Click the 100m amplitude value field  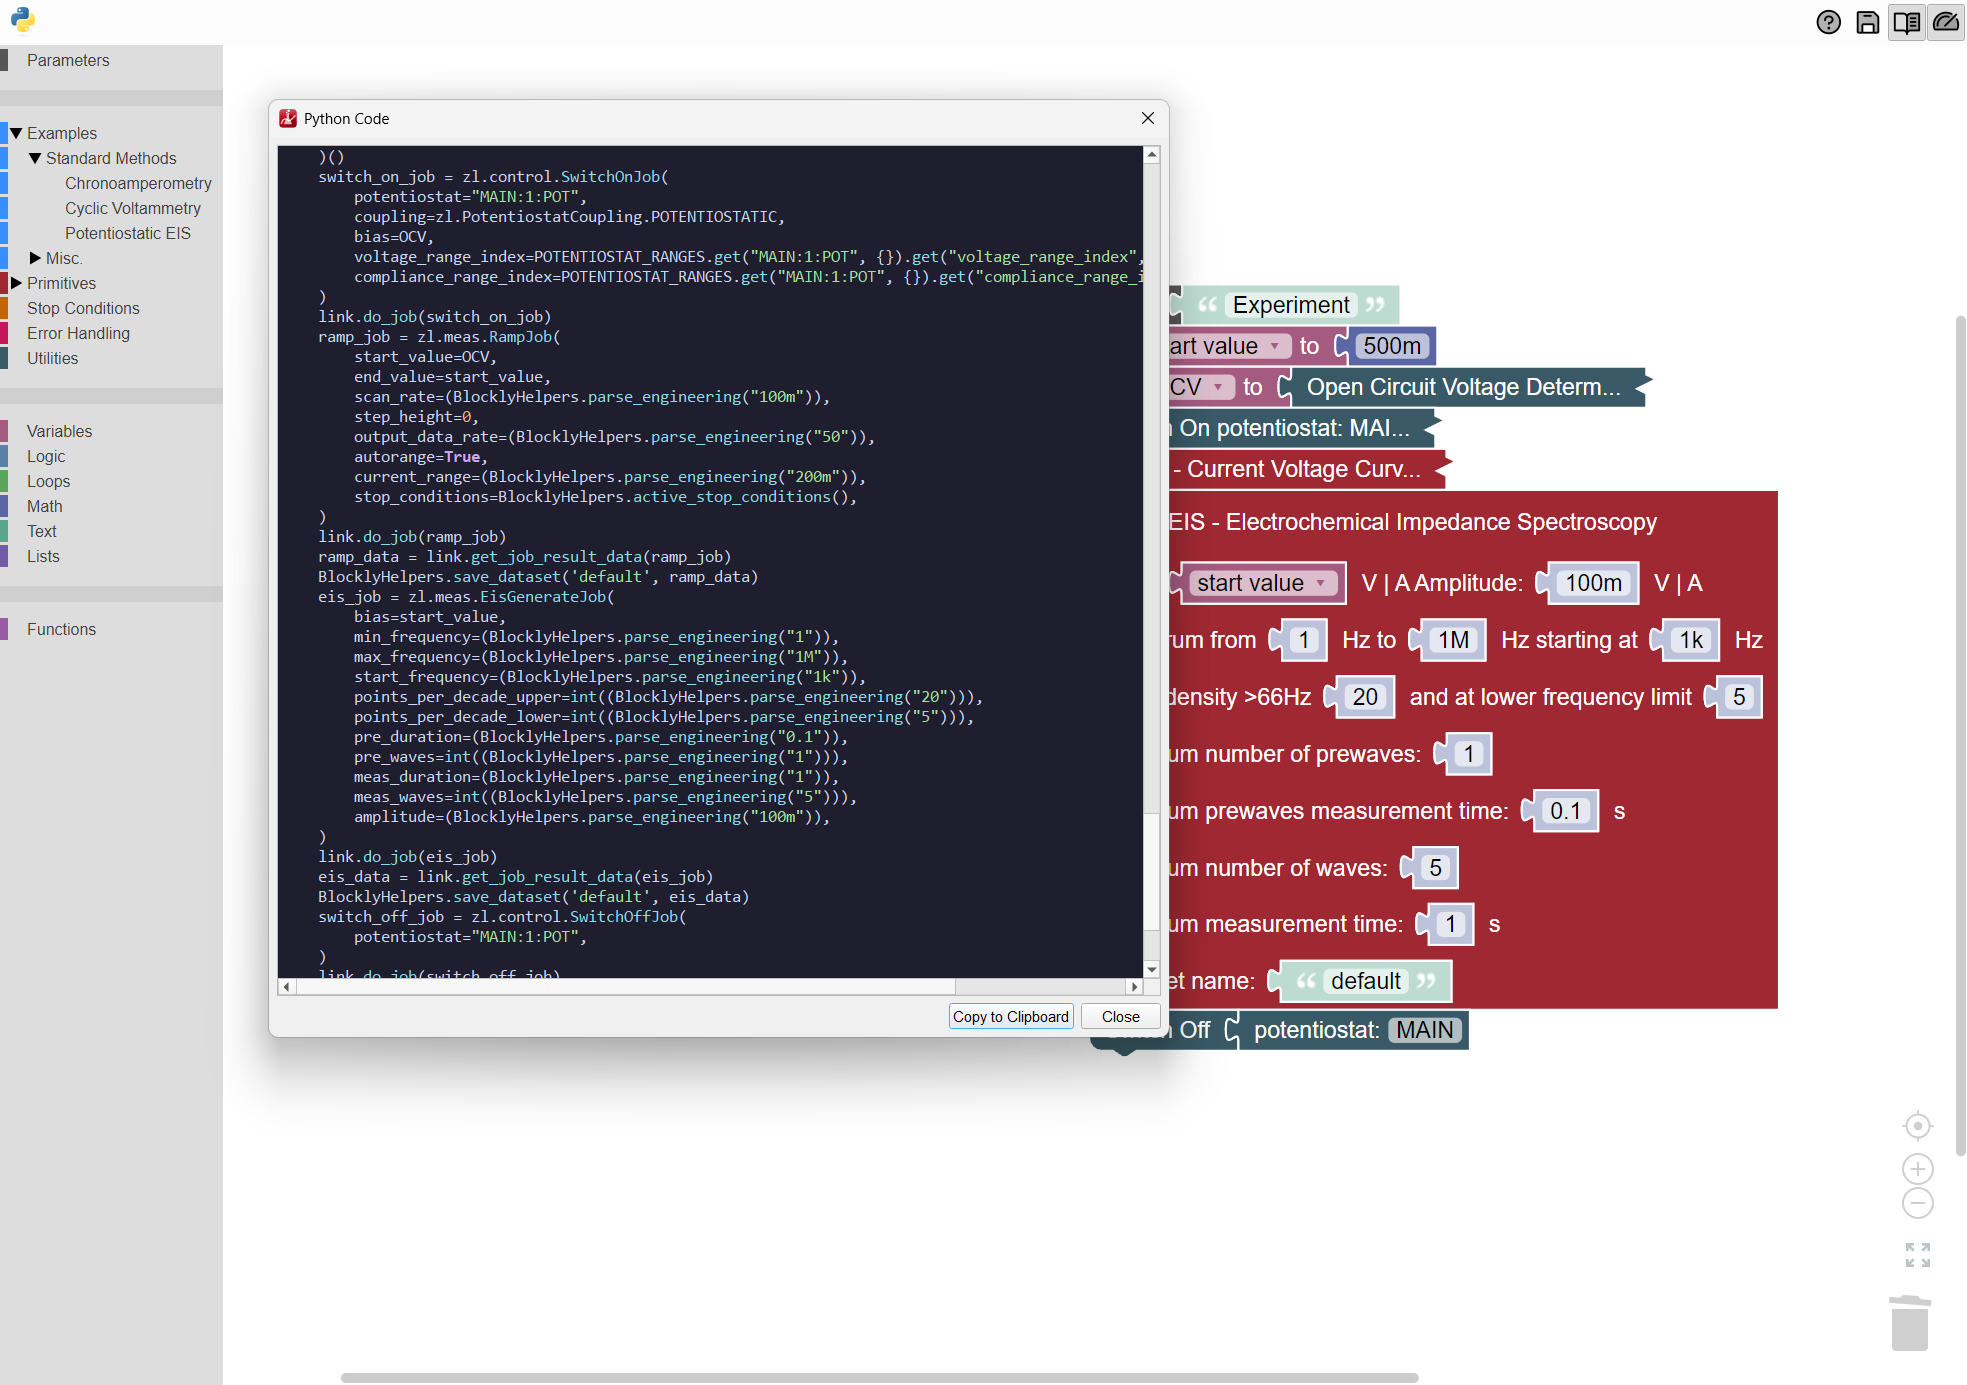[x=1593, y=583]
